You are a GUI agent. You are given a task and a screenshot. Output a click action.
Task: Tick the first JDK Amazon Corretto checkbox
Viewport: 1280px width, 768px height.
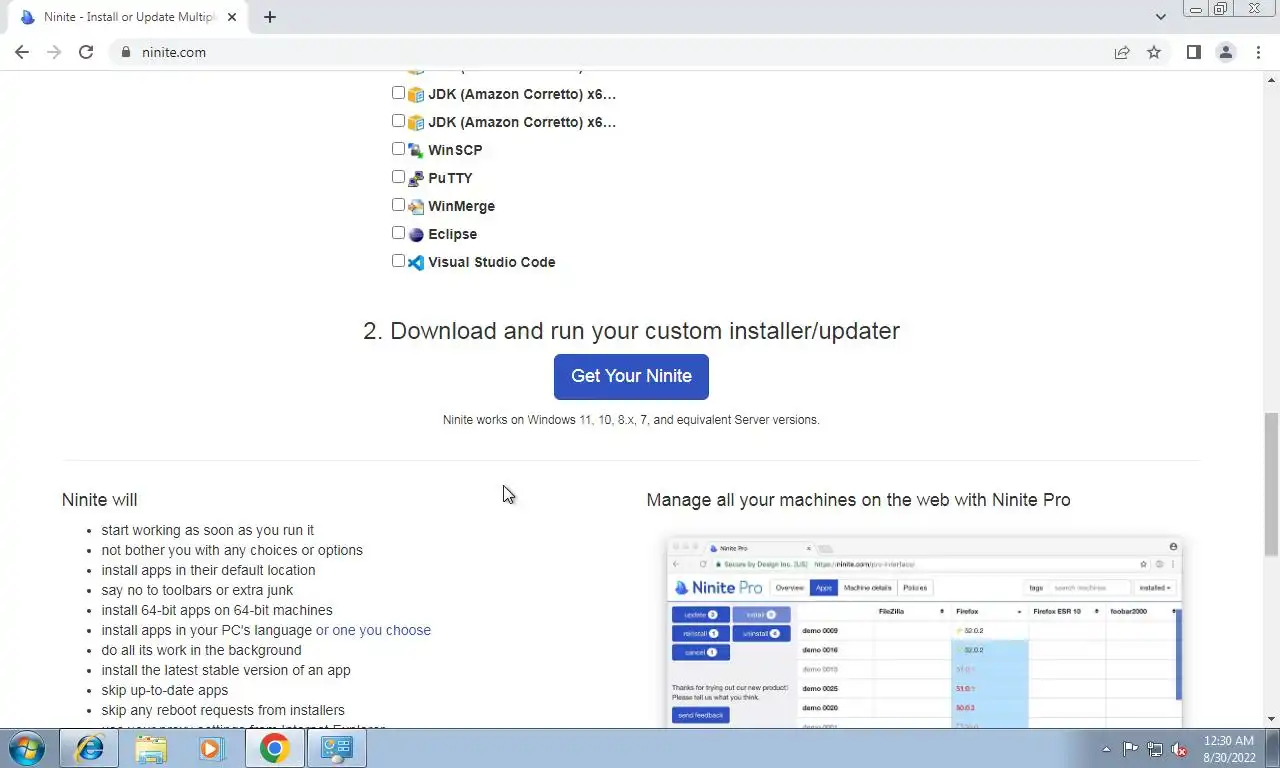point(398,93)
